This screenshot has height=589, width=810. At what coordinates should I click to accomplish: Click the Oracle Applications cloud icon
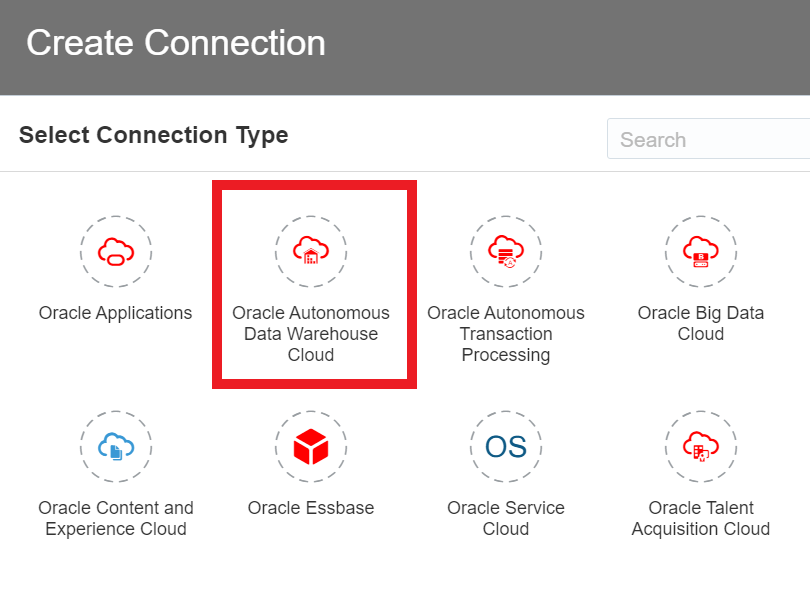pos(116,250)
